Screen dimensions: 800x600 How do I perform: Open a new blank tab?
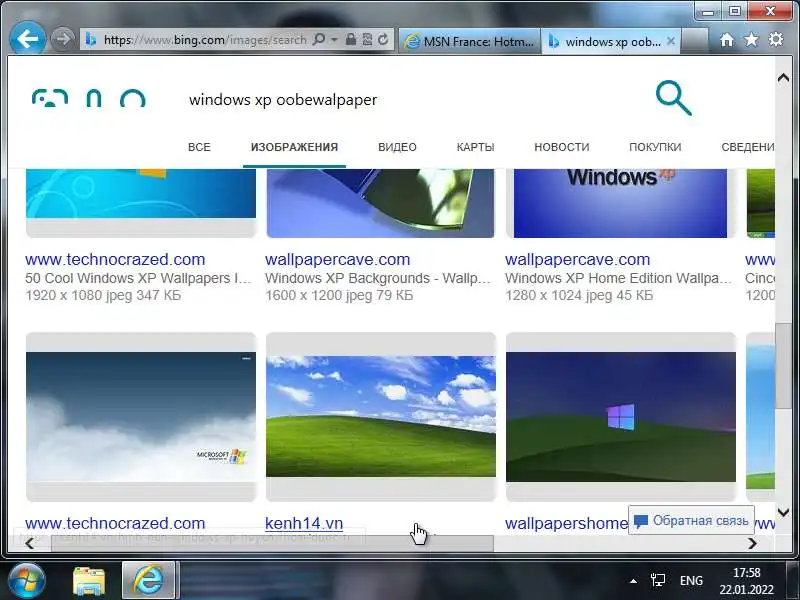(694, 41)
